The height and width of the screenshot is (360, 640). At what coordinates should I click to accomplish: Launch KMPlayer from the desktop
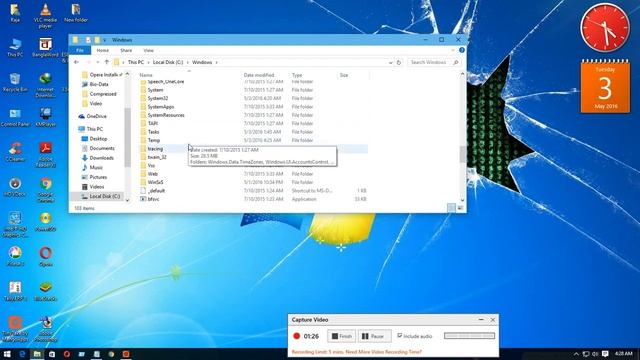[45, 118]
